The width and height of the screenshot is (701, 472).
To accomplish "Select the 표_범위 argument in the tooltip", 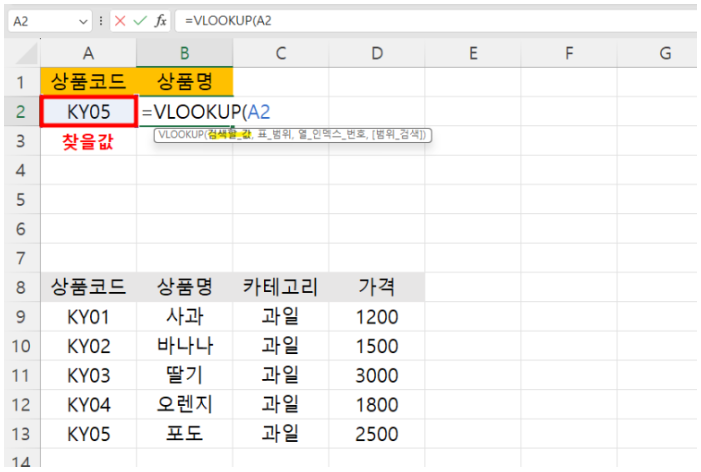I will [270, 134].
